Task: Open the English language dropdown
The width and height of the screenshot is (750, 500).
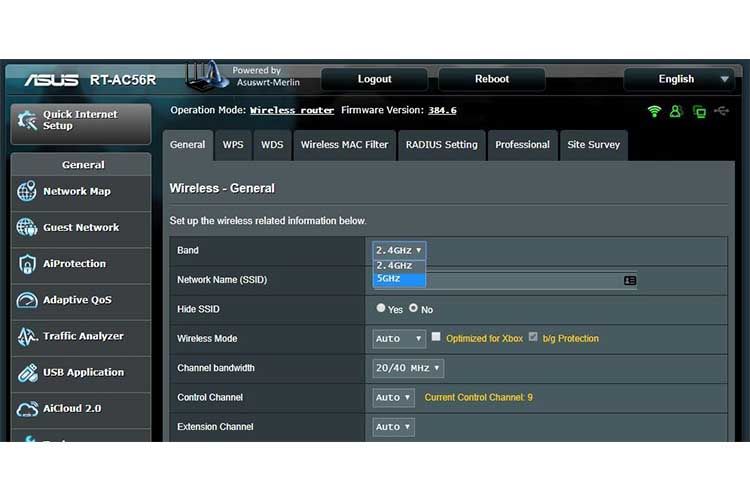Action: pyautogui.click(x=679, y=79)
